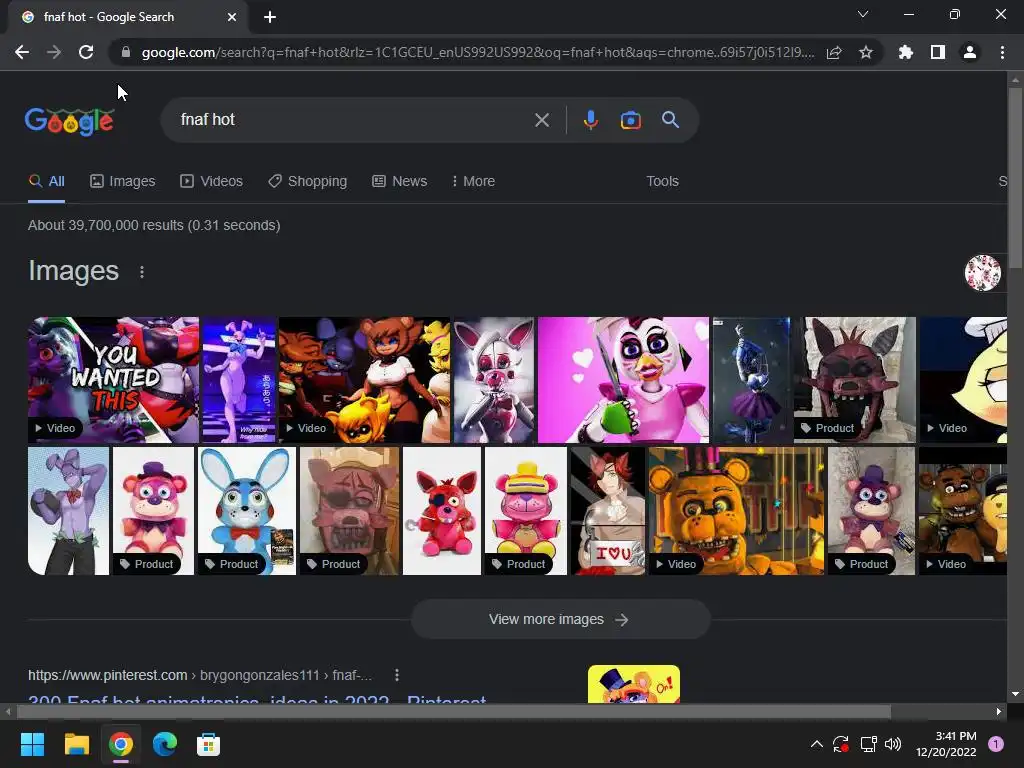Screen dimensions: 1024x768
Task: Start a voice search with the microphone
Action: tap(591, 120)
